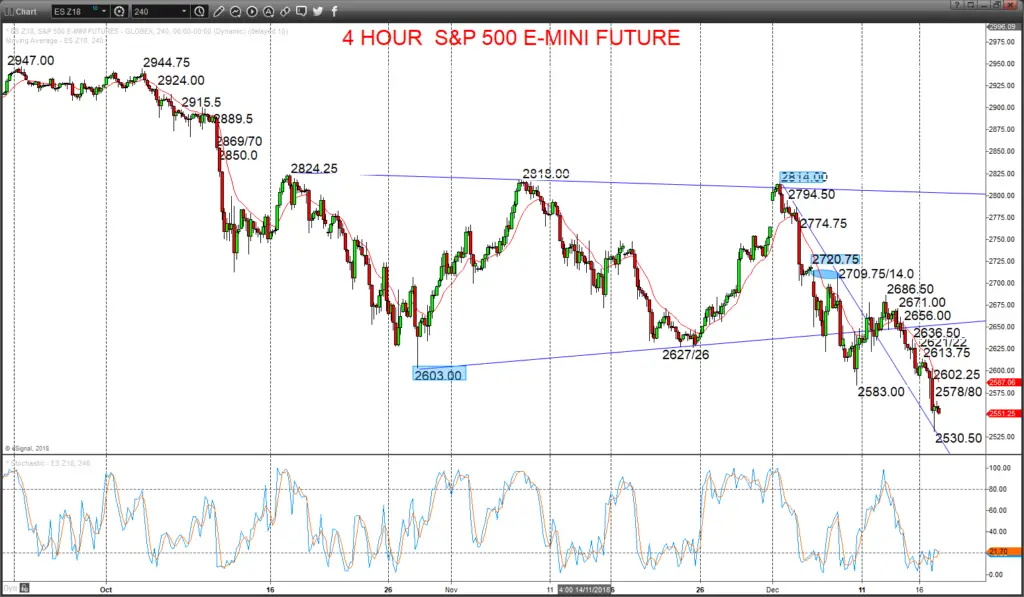Screen dimensions: 1024x597
Task: Expand the 240 interval dropdown arrow
Action: (184, 11)
